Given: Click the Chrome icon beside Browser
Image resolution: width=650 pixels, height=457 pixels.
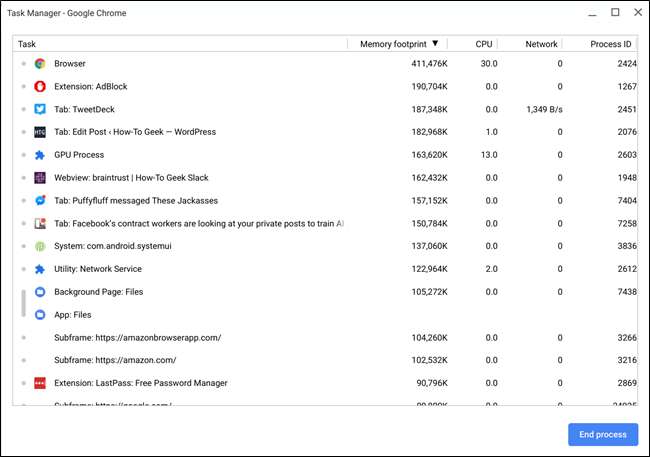Looking at the screenshot, I should pos(40,63).
